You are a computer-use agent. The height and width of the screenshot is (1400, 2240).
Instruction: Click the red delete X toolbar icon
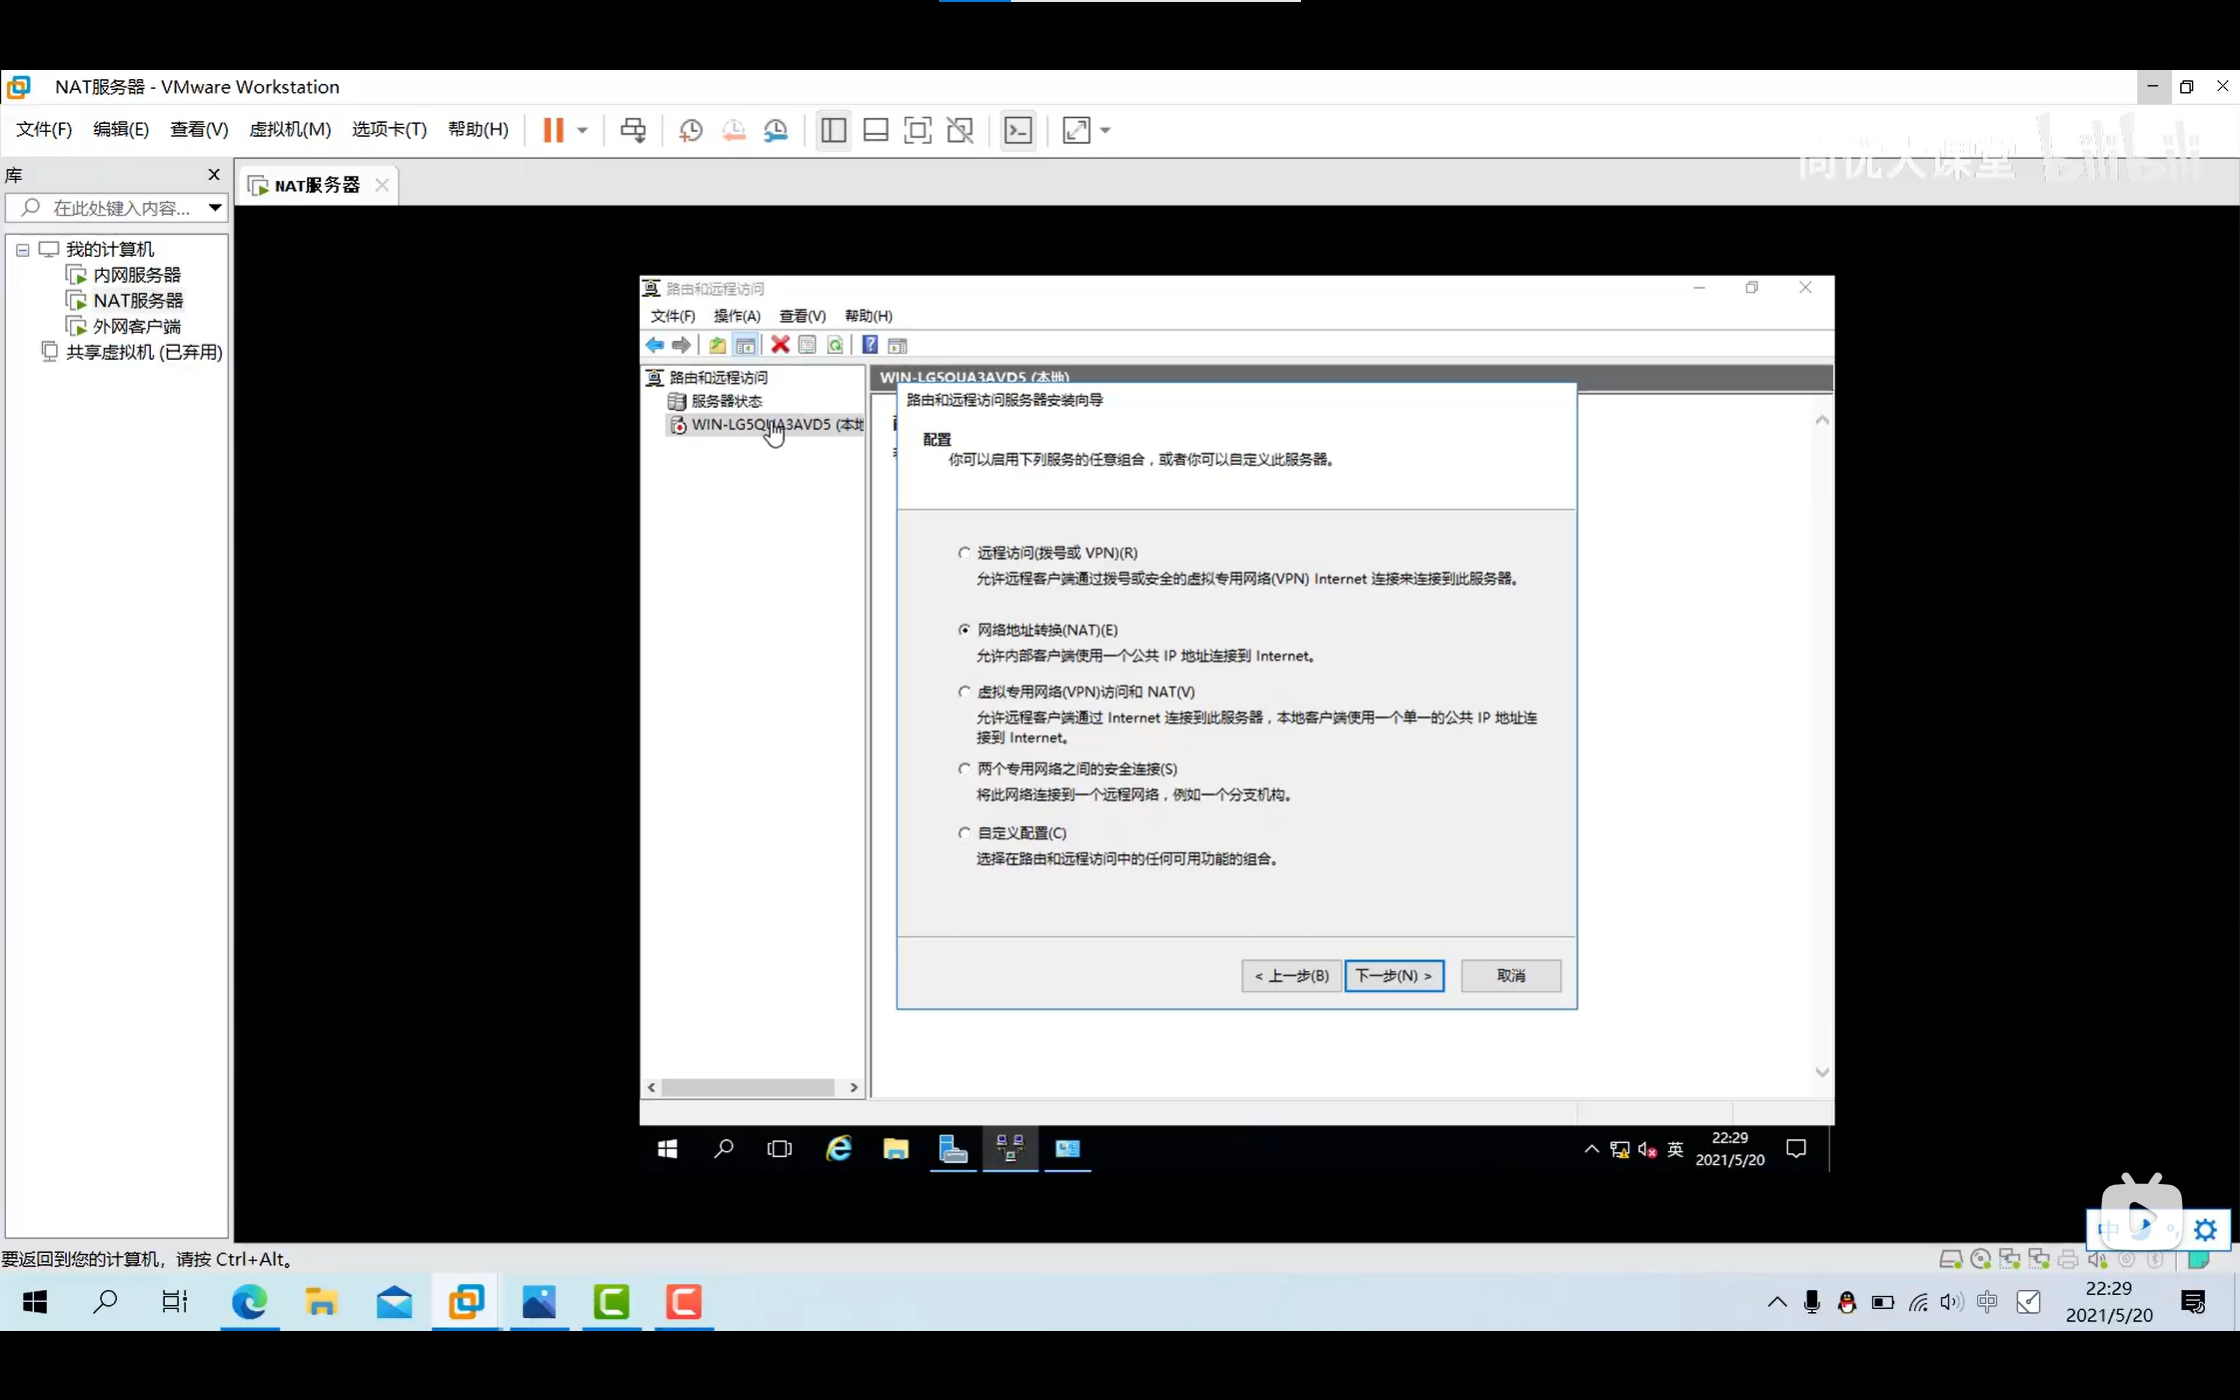(780, 345)
